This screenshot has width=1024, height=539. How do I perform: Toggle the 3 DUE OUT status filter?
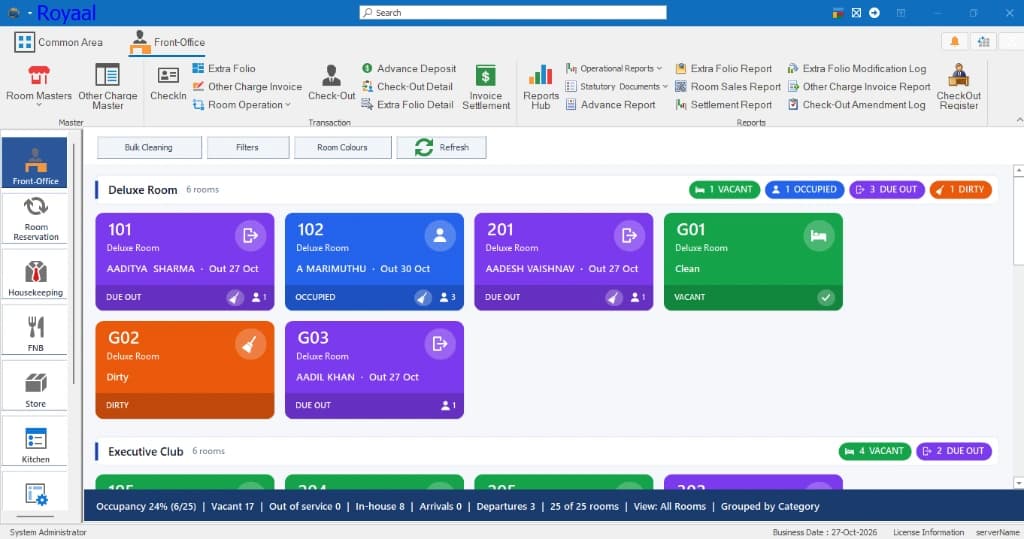[x=886, y=189]
